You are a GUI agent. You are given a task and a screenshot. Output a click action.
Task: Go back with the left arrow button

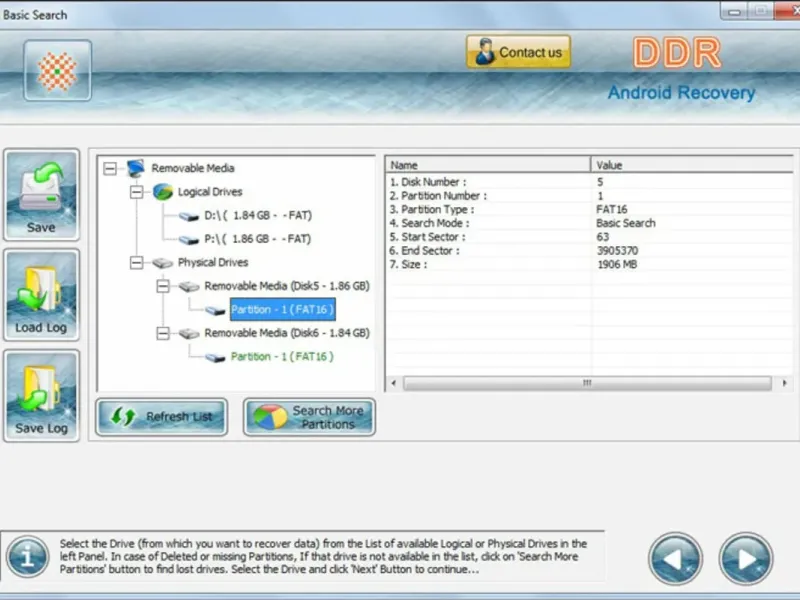(675, 559)
